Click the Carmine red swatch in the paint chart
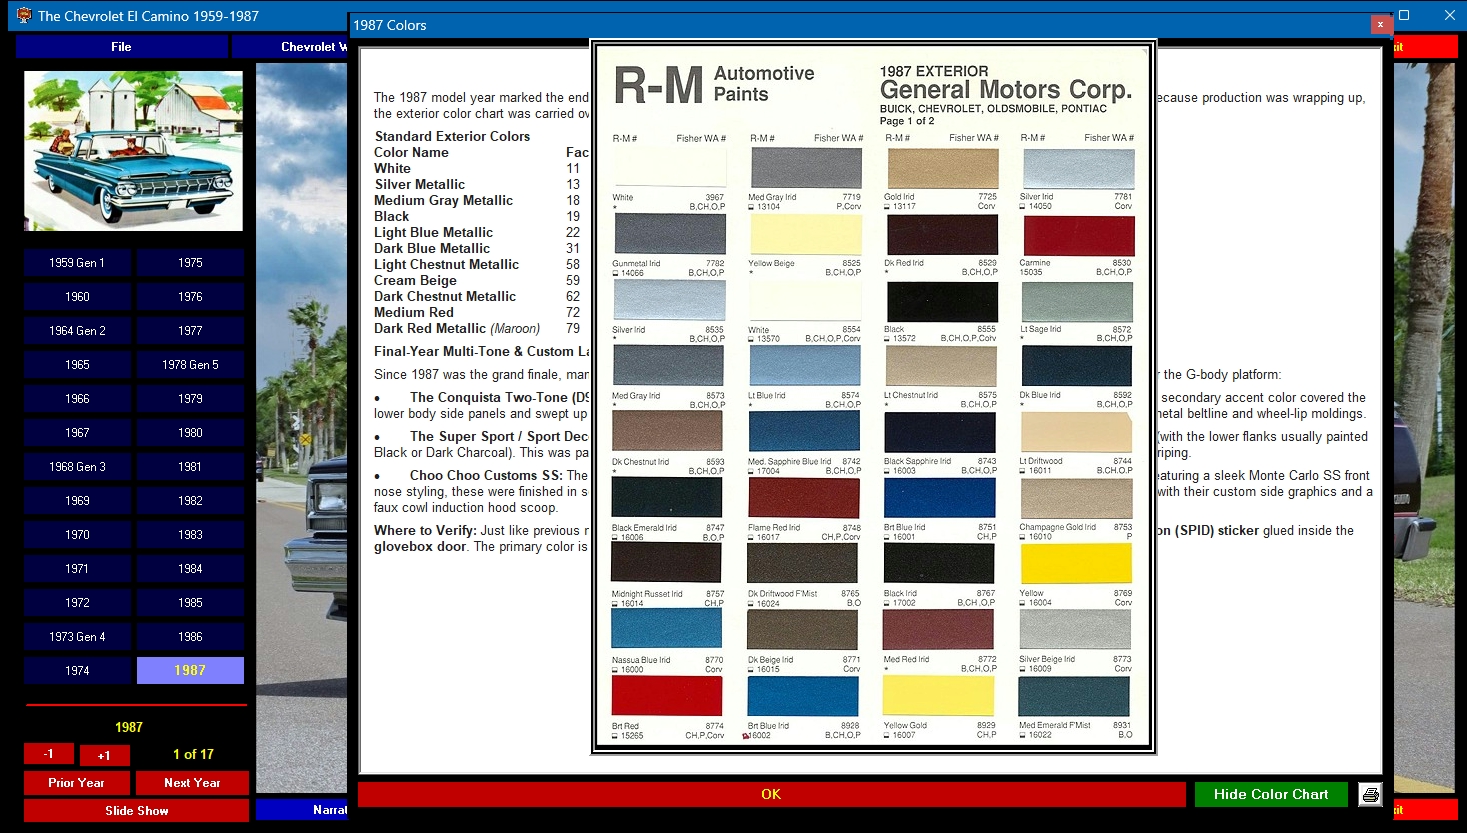 pyautogui.click(x=1077, y=236)
